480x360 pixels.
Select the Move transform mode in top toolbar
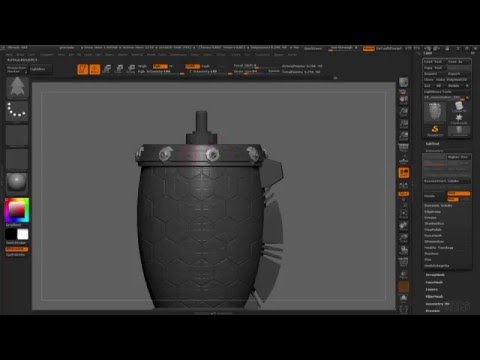[107, 69]
